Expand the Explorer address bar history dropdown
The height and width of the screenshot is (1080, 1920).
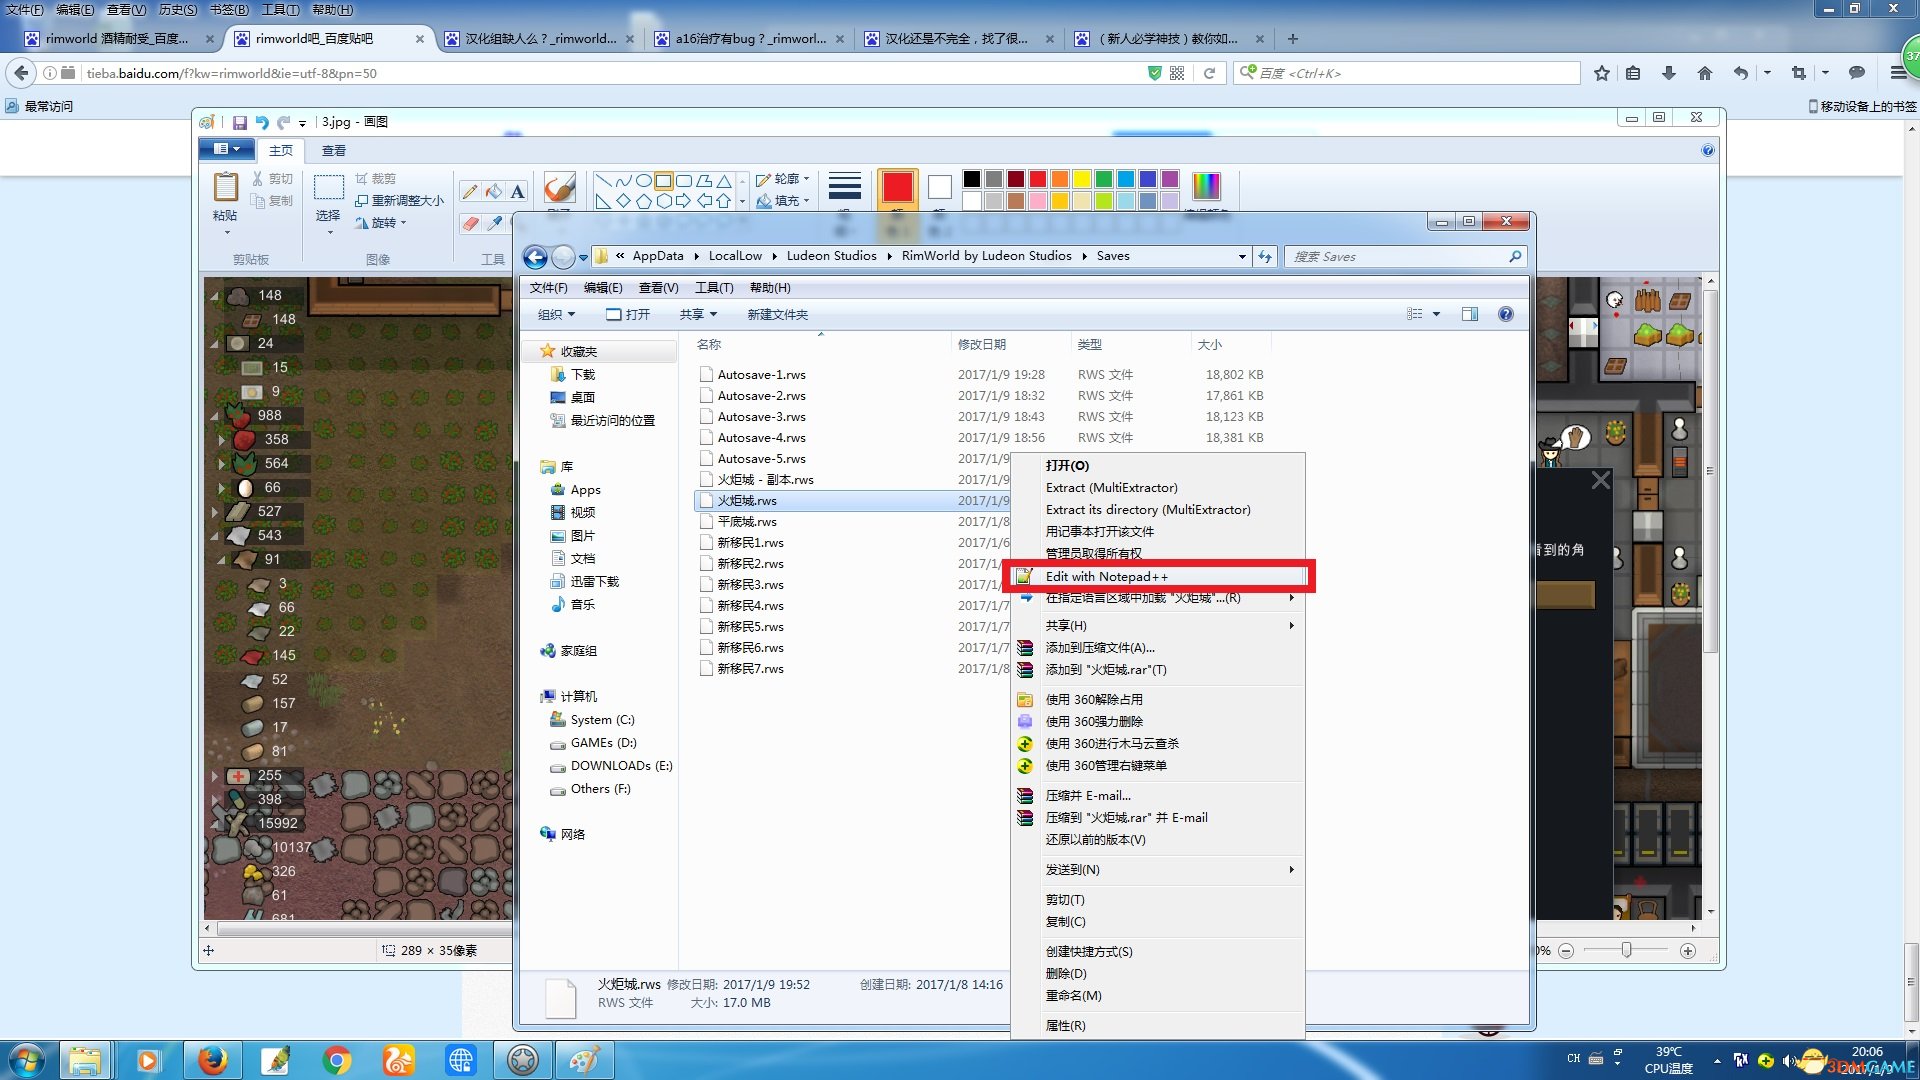(x=1242, y=257)
